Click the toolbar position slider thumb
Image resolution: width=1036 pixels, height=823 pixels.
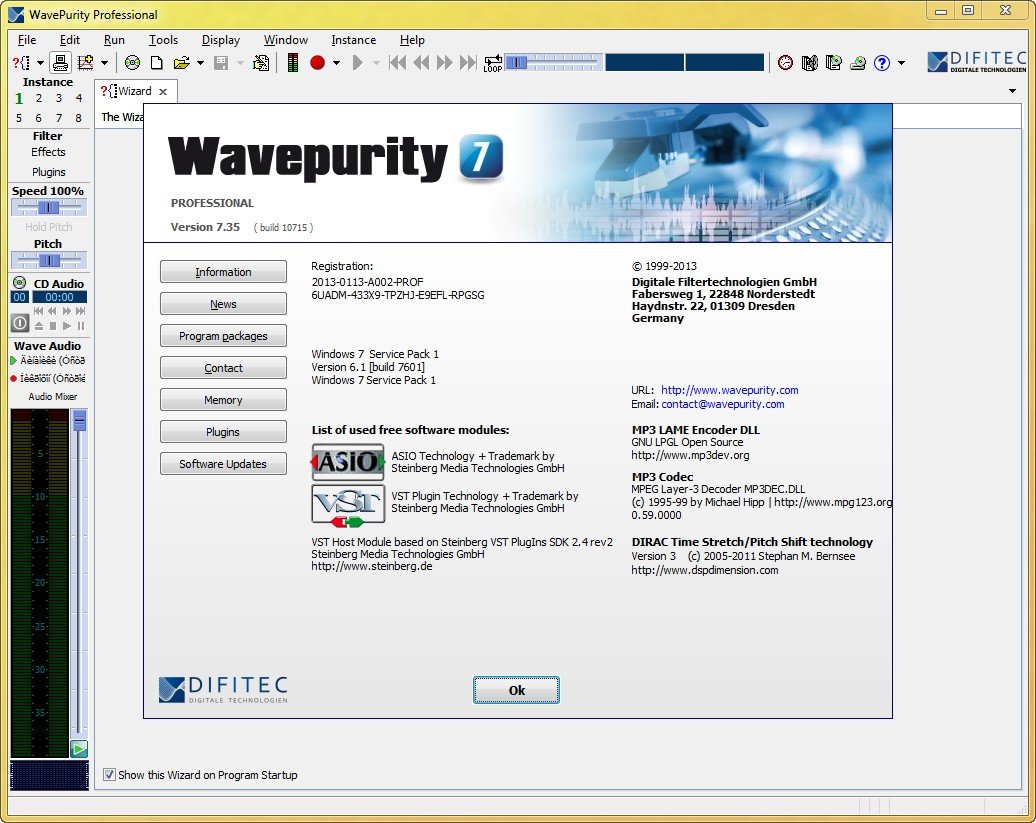(516, 63)
